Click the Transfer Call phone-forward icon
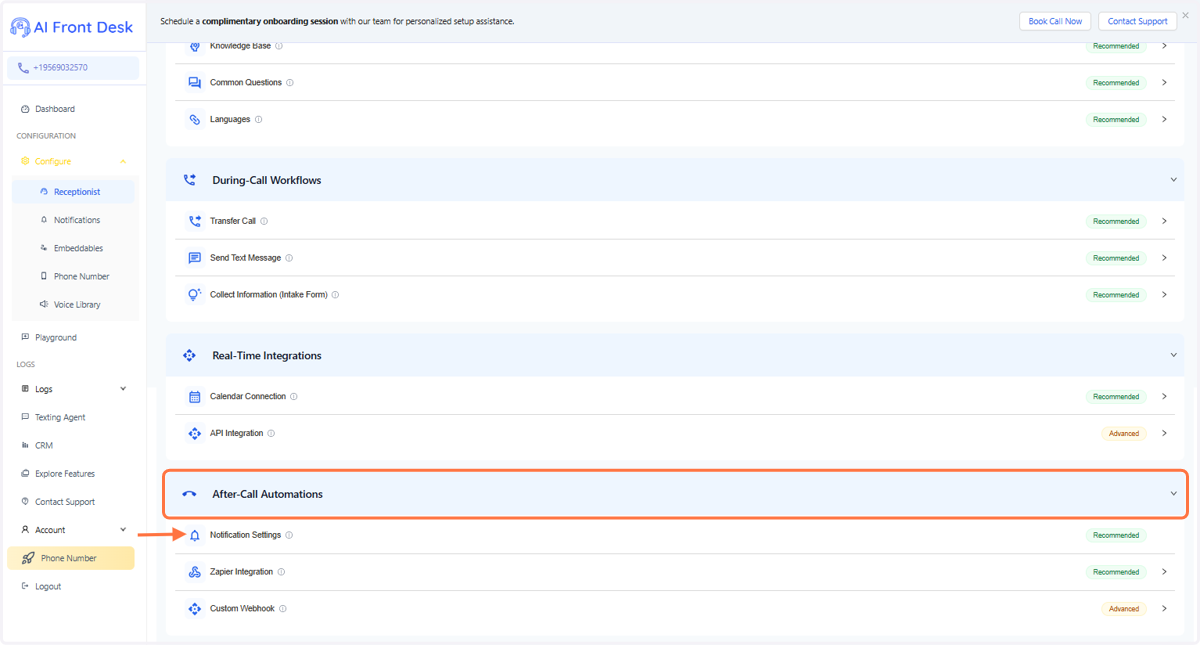Image resolution: width=1200 pixels, height=645 pixels. pyautogui.click(x=195, y=221)
